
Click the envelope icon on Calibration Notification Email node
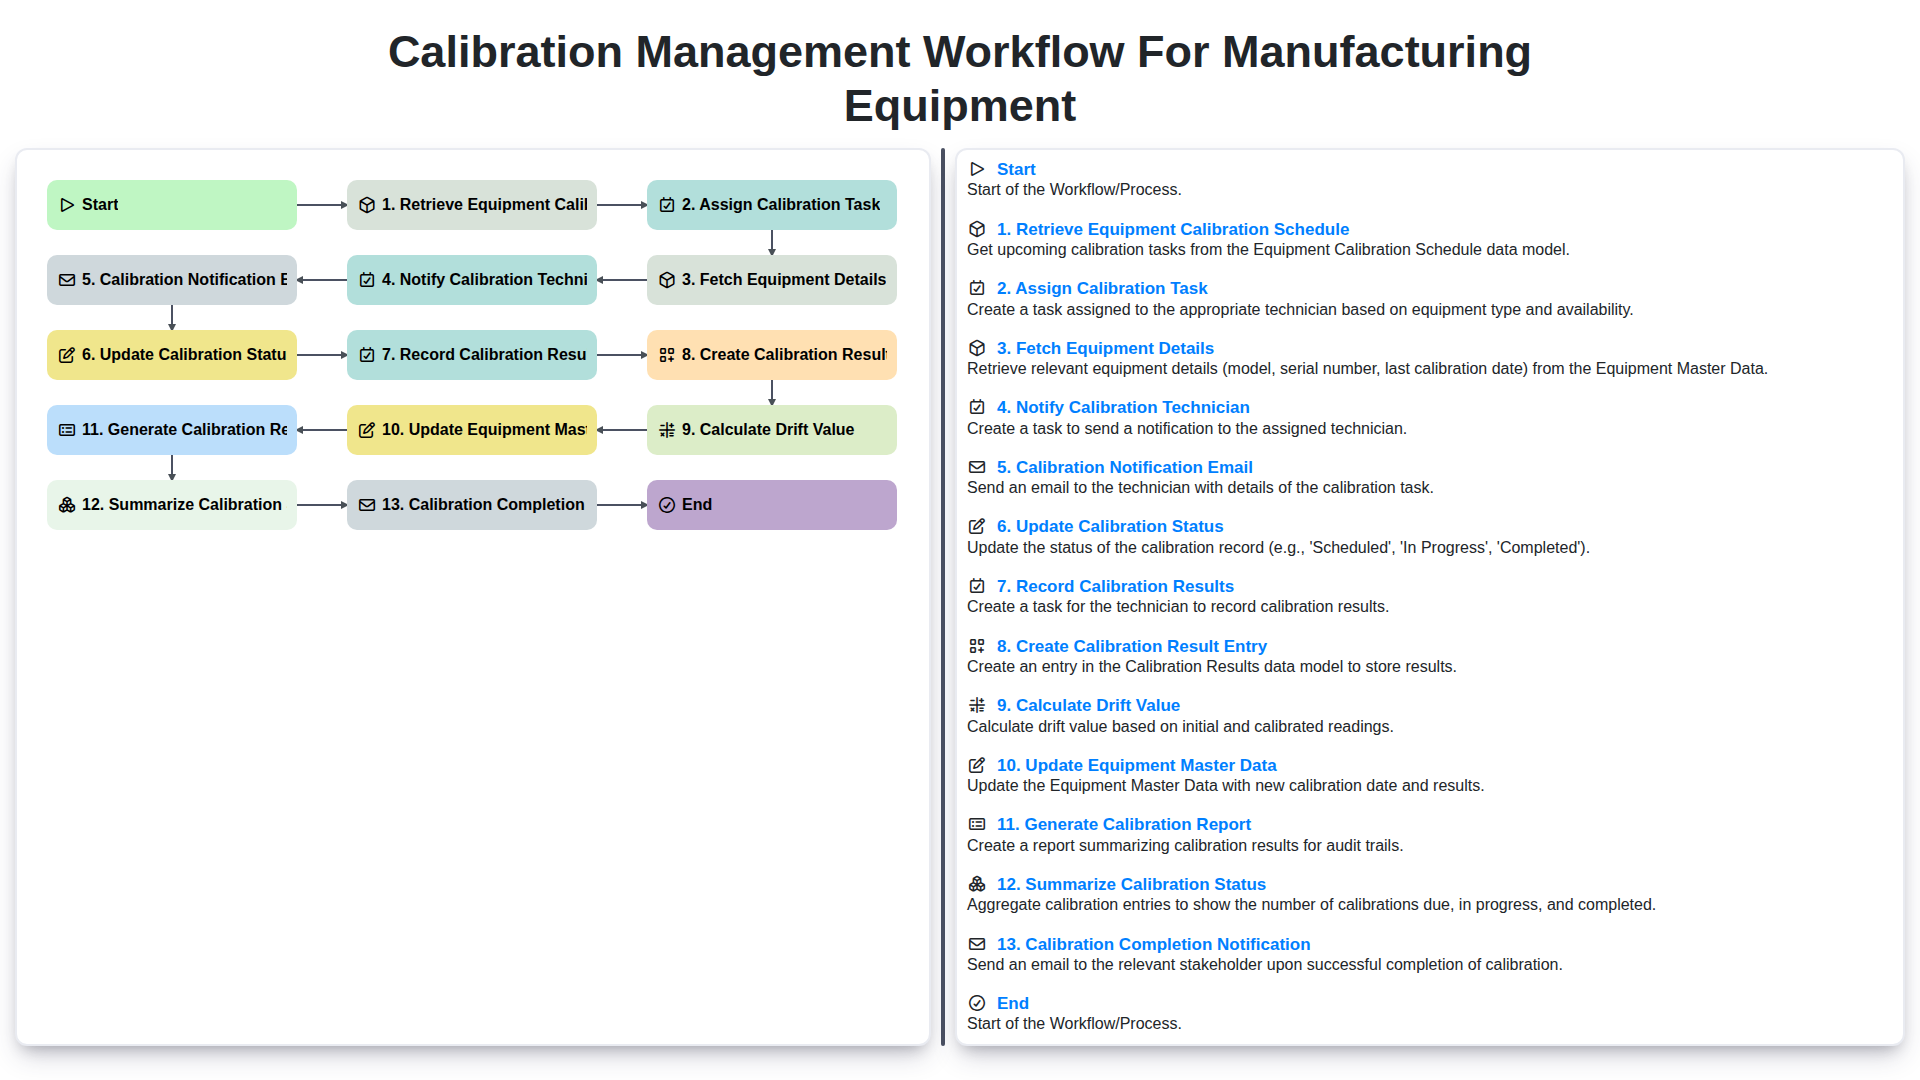pos(67,279)
